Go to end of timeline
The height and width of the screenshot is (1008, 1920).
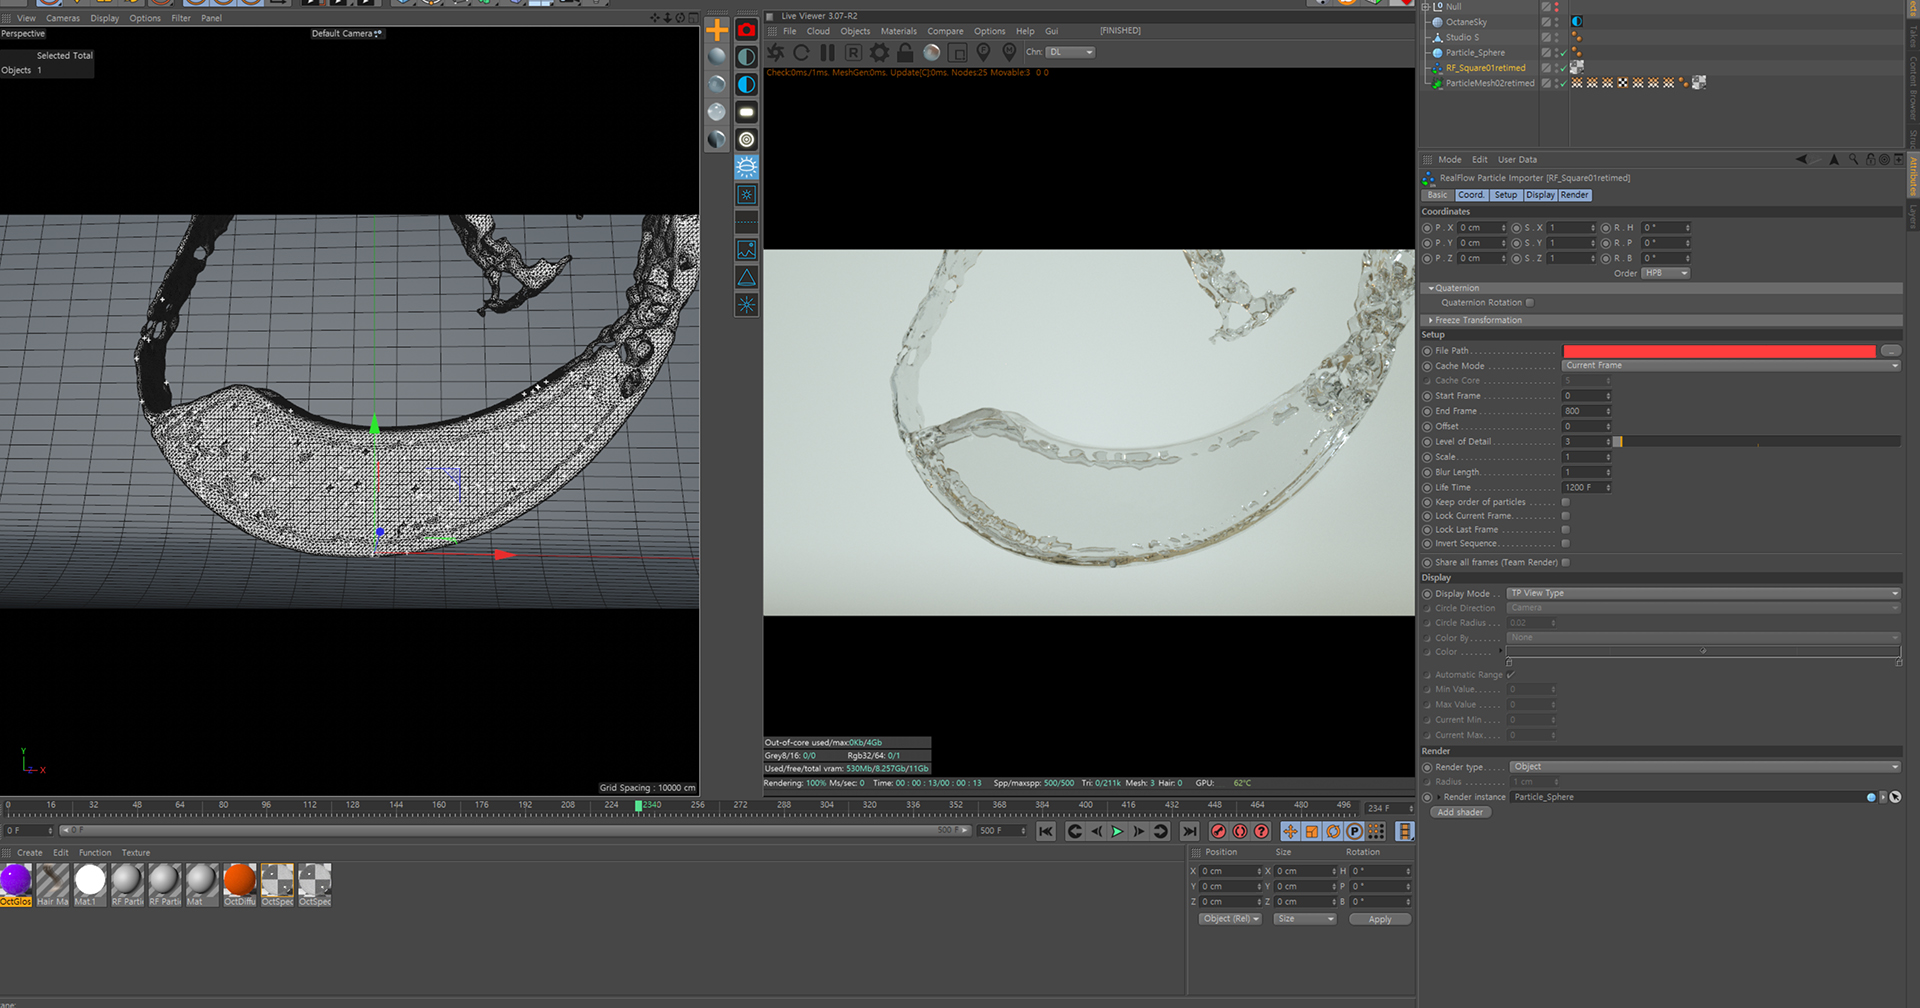tap(1189, 831)
